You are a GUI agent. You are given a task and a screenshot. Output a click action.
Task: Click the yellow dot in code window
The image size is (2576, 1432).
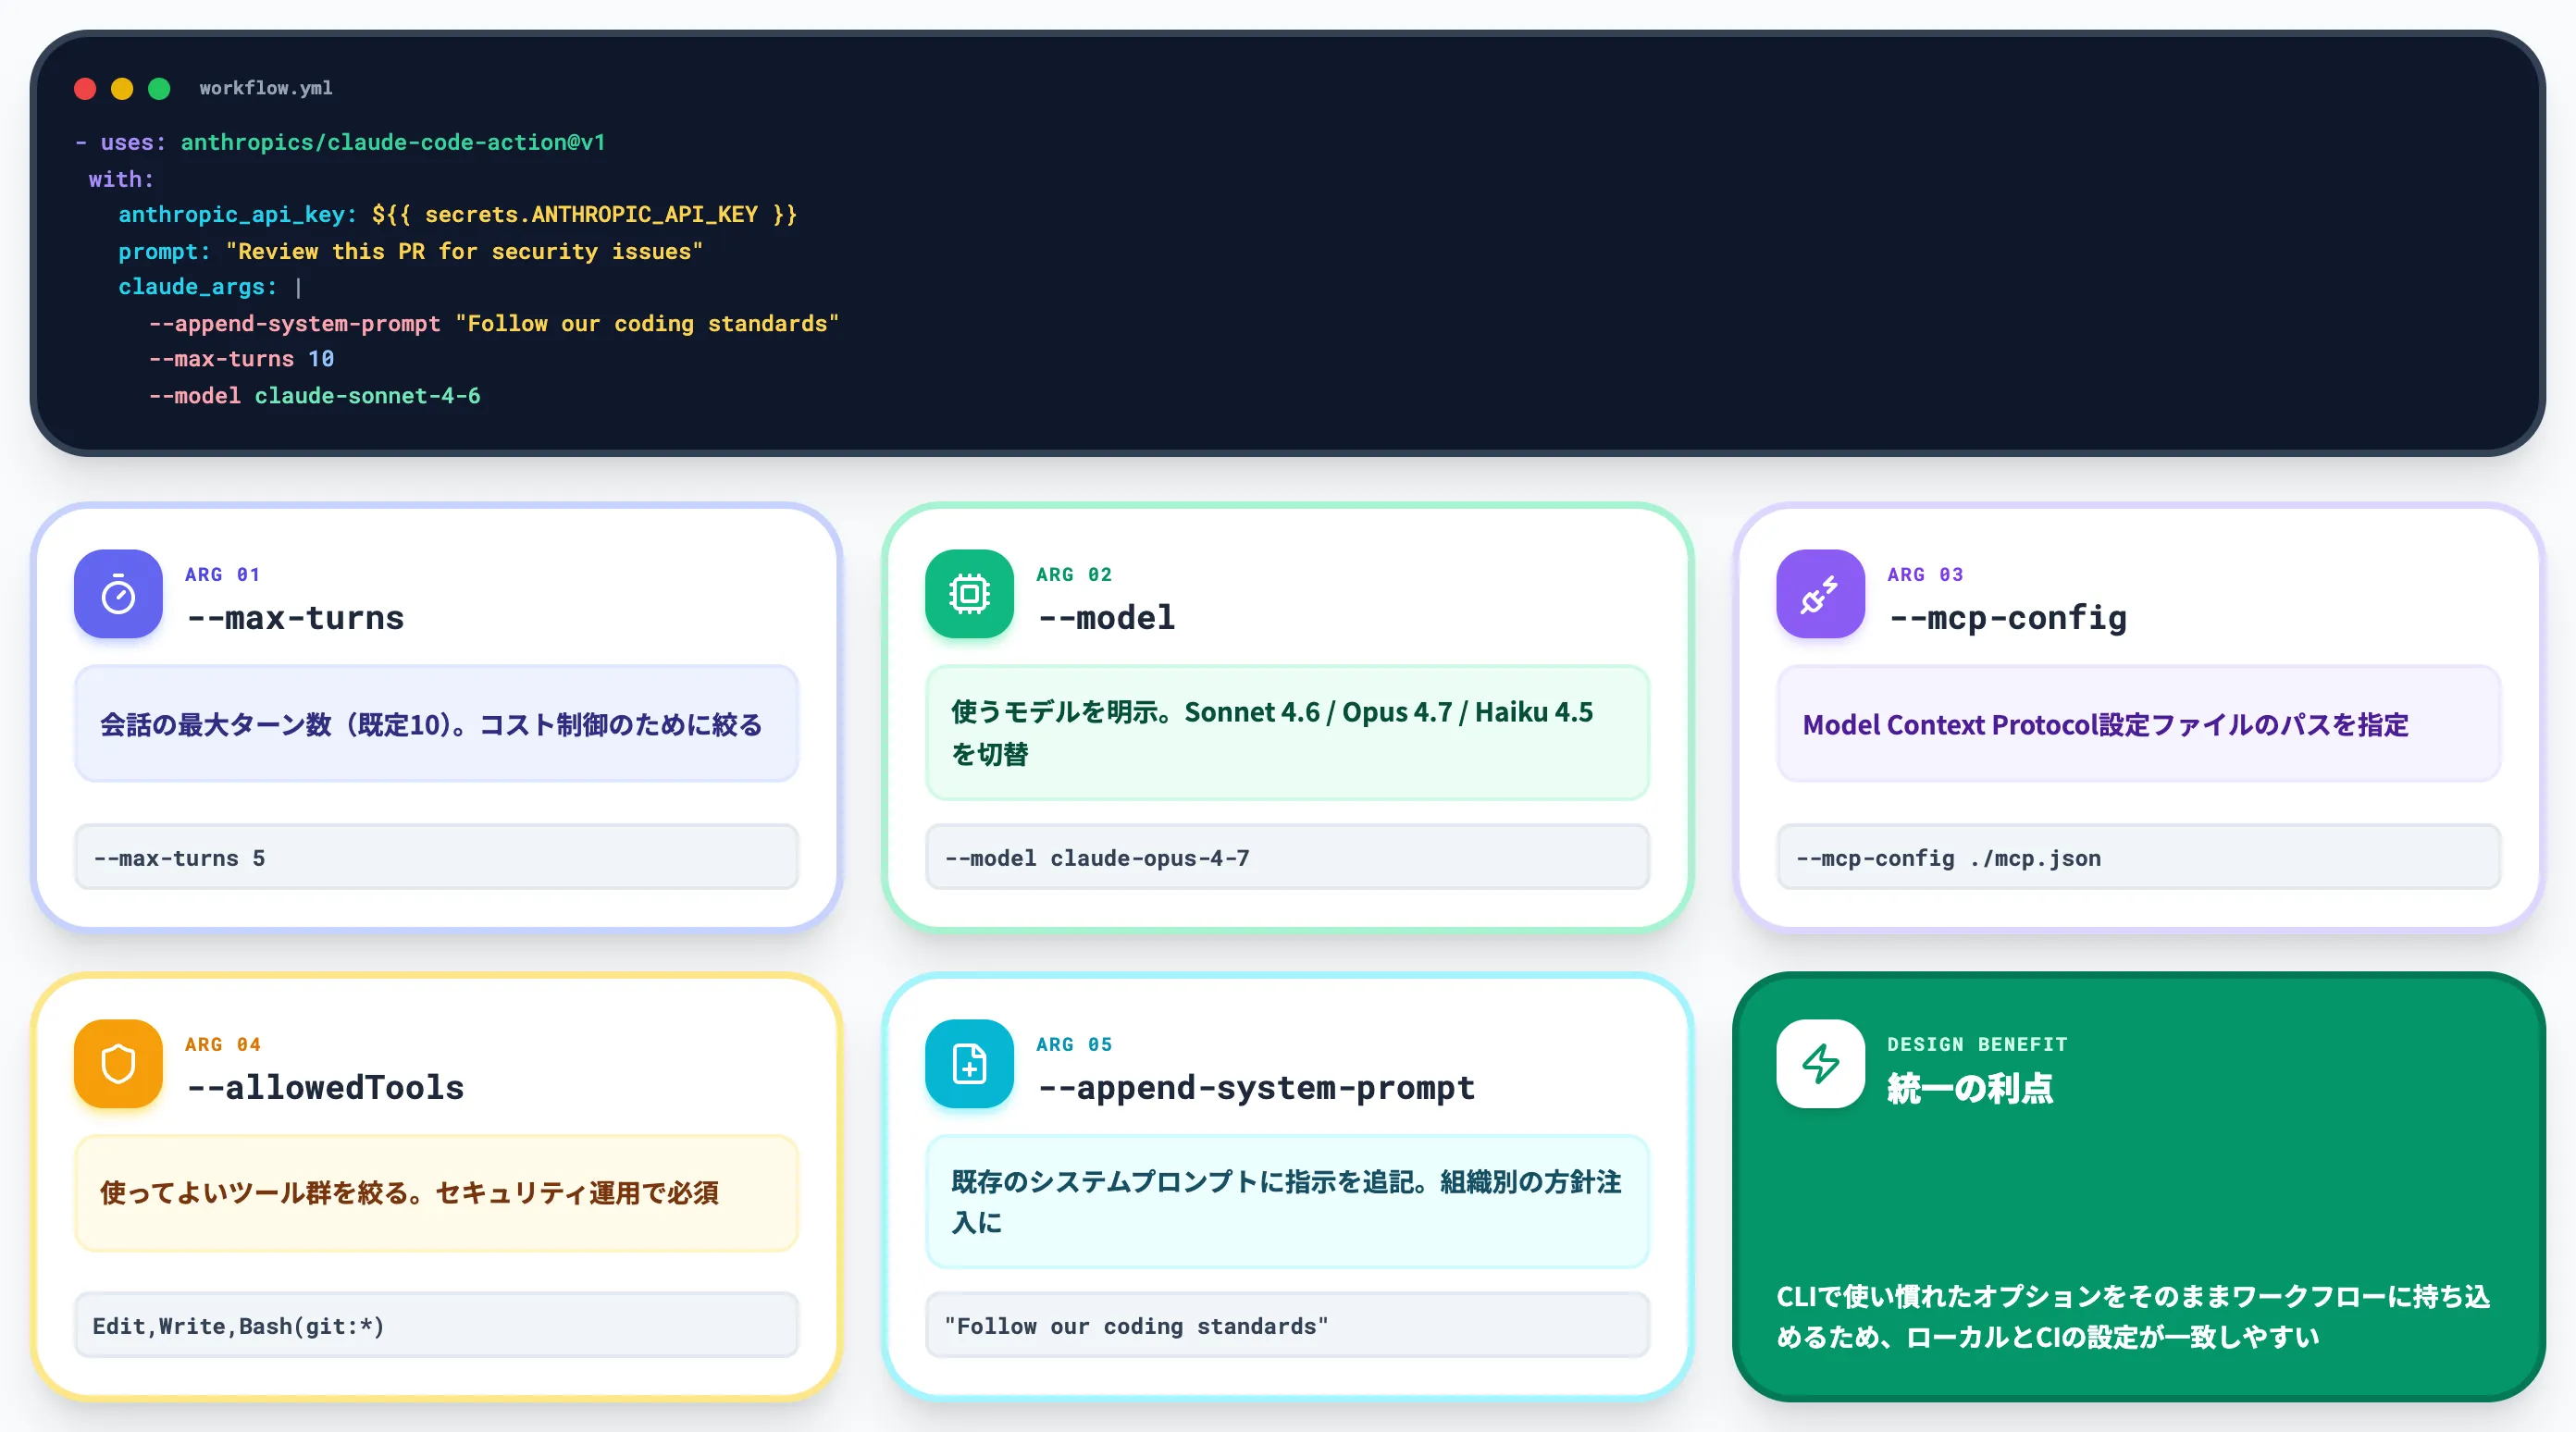(122, 89)
